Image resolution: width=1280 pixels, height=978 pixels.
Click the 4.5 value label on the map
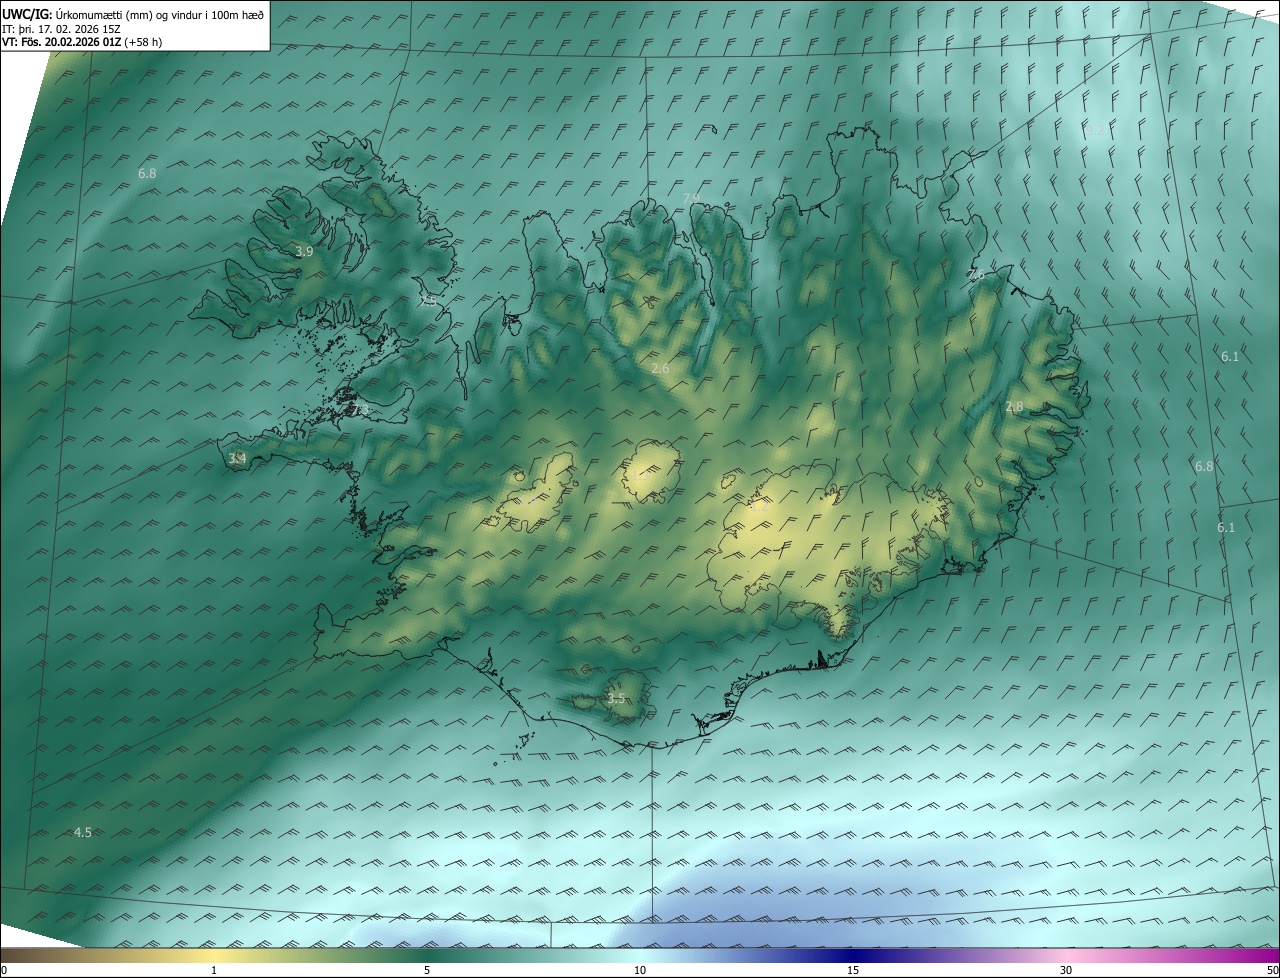[83, 832]
